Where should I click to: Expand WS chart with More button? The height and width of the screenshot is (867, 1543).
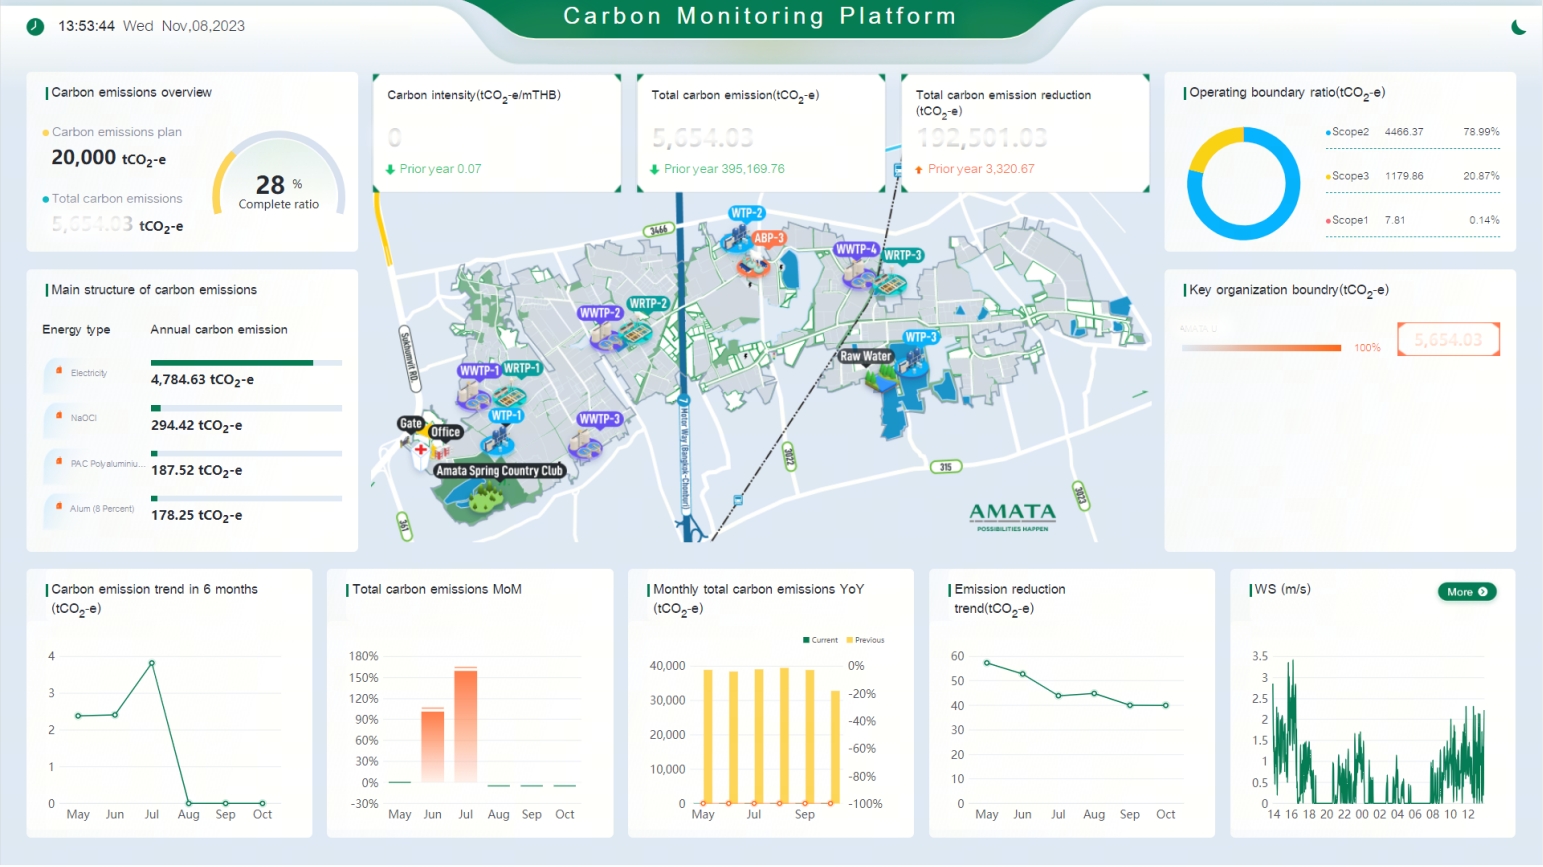(1466, 592)
